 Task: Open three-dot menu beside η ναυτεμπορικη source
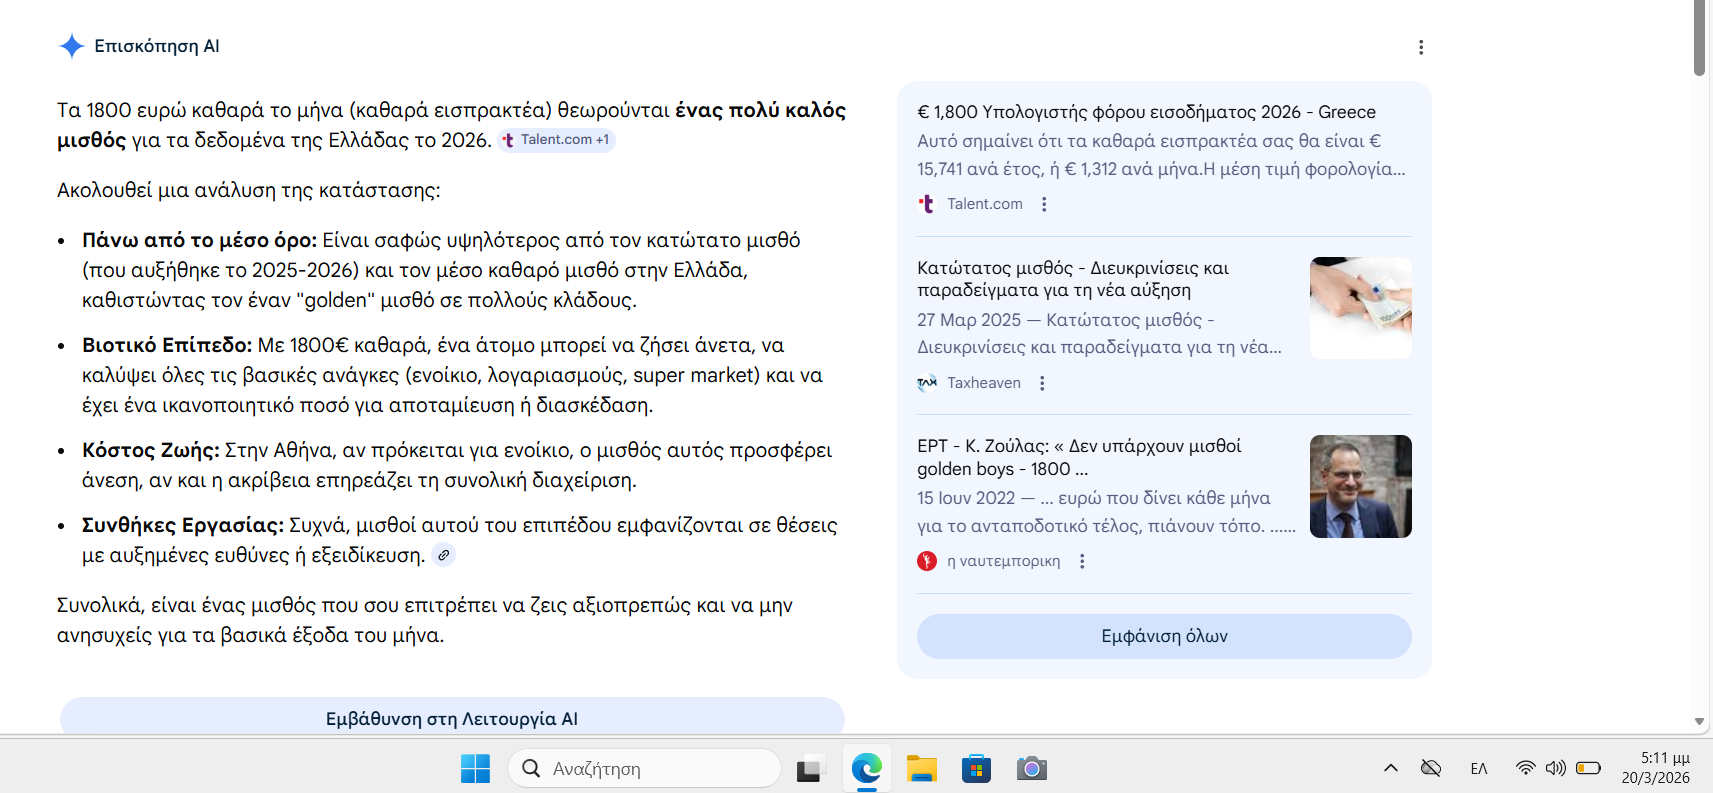1082,562
